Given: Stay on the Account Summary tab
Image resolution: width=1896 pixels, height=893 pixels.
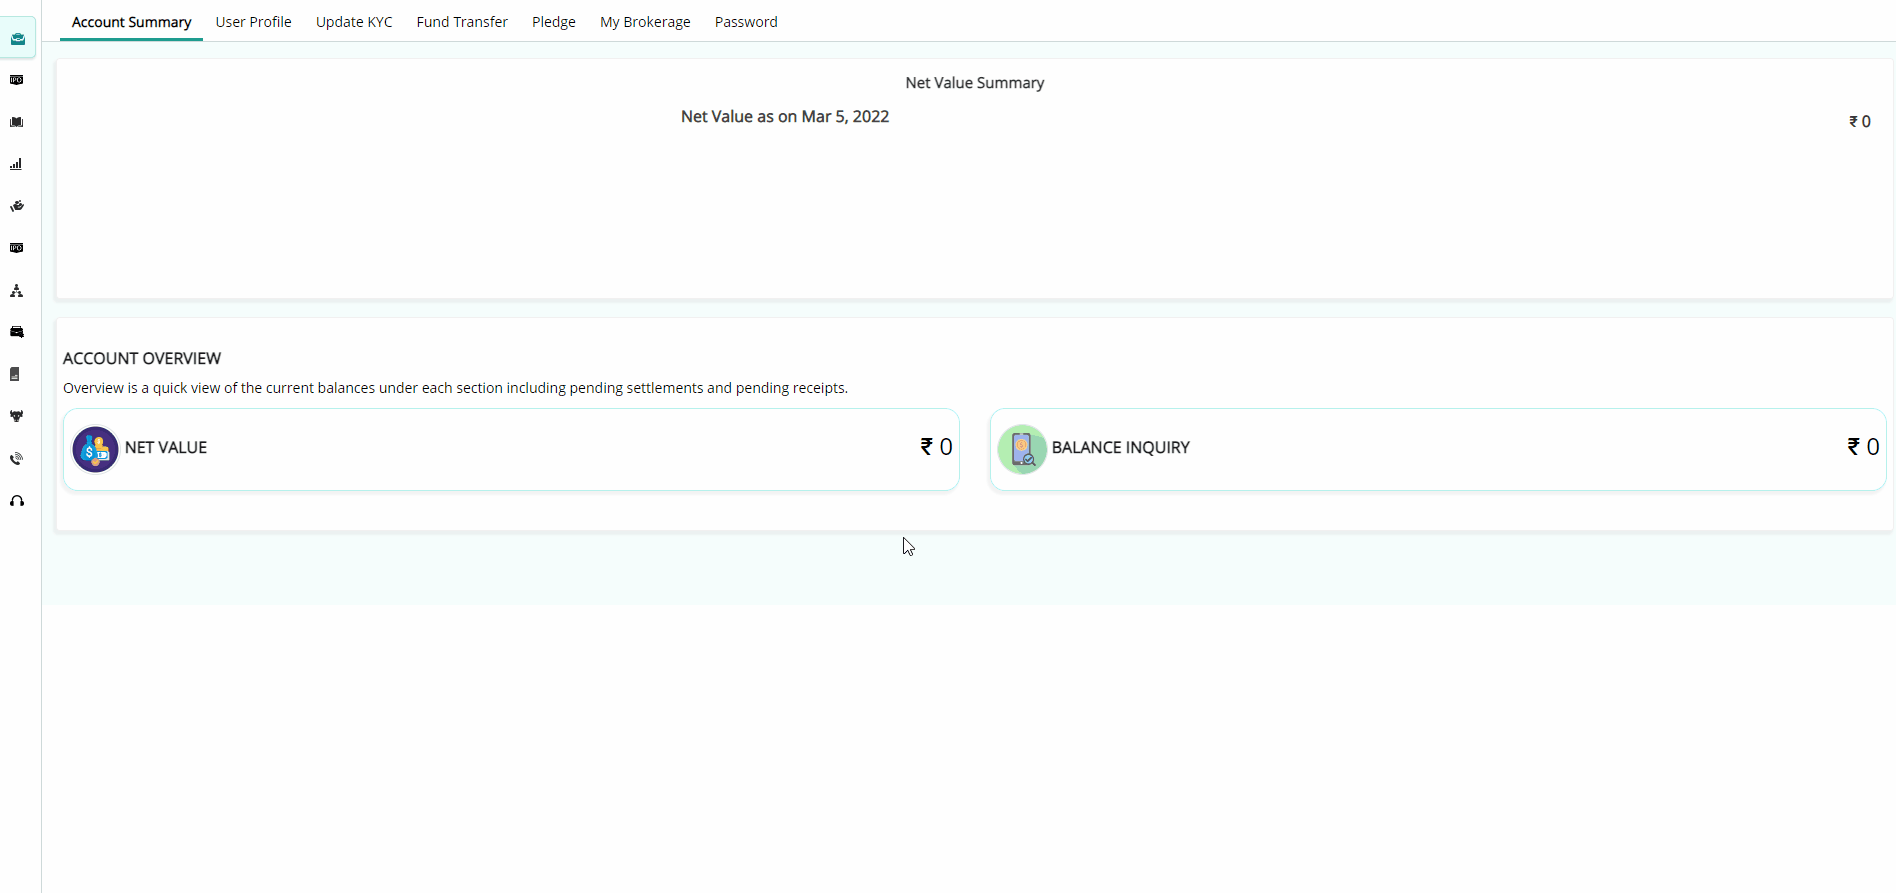Looking at the screenshot, I should tap(132, 22).
